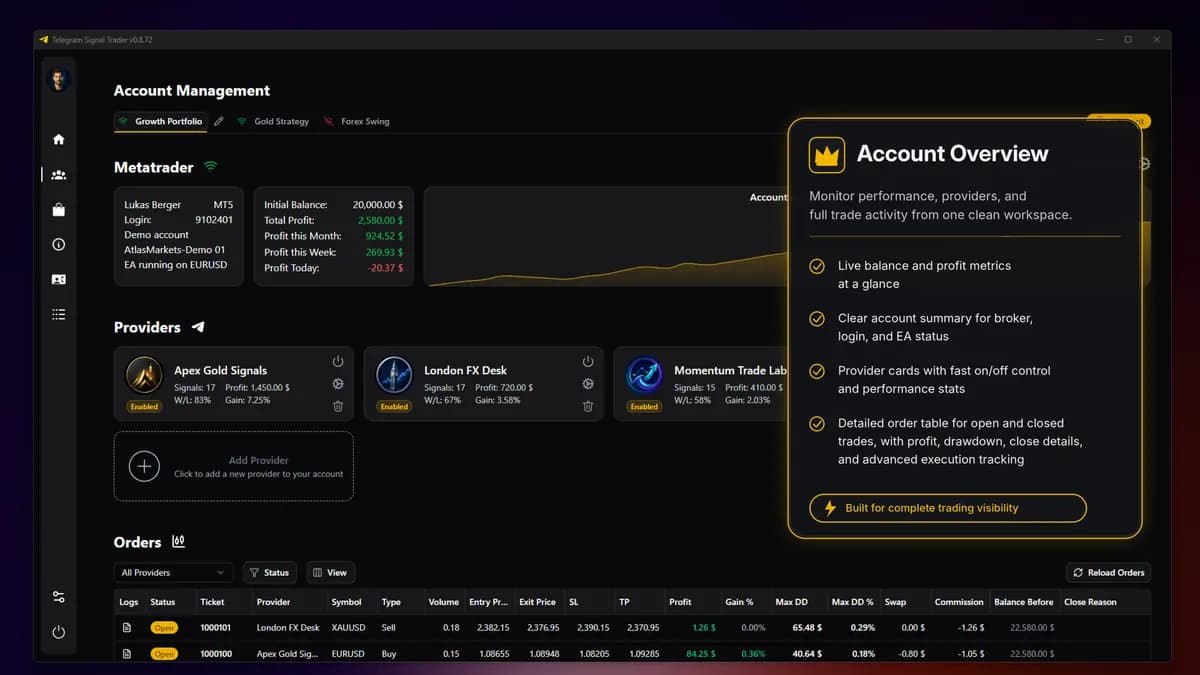
Task: Click the Enabled badge on London FX Desk
Action: point(394,407)
